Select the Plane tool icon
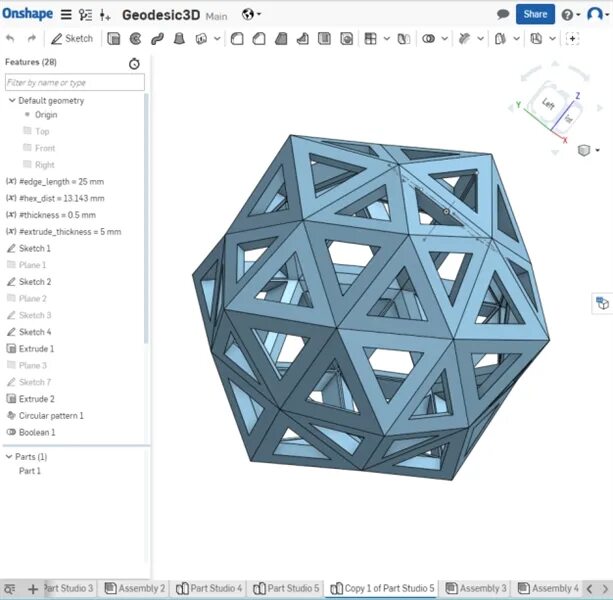 point(500,39)
